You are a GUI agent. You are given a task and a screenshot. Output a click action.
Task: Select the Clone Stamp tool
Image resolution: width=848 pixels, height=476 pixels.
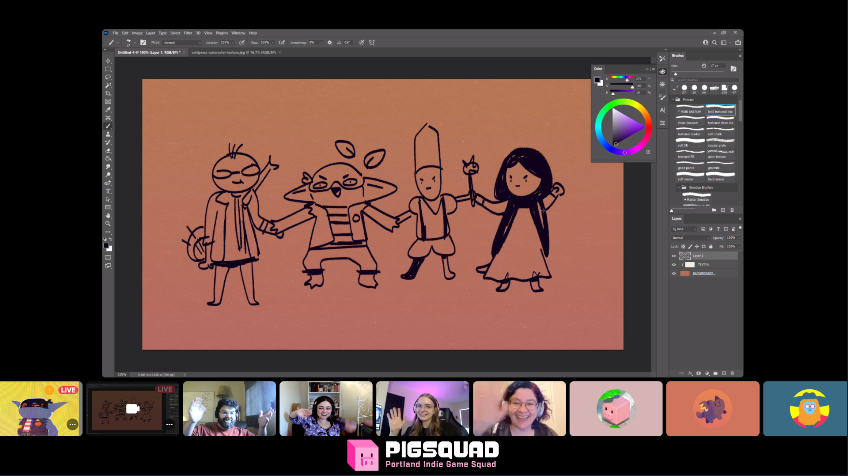pos(108,134)
